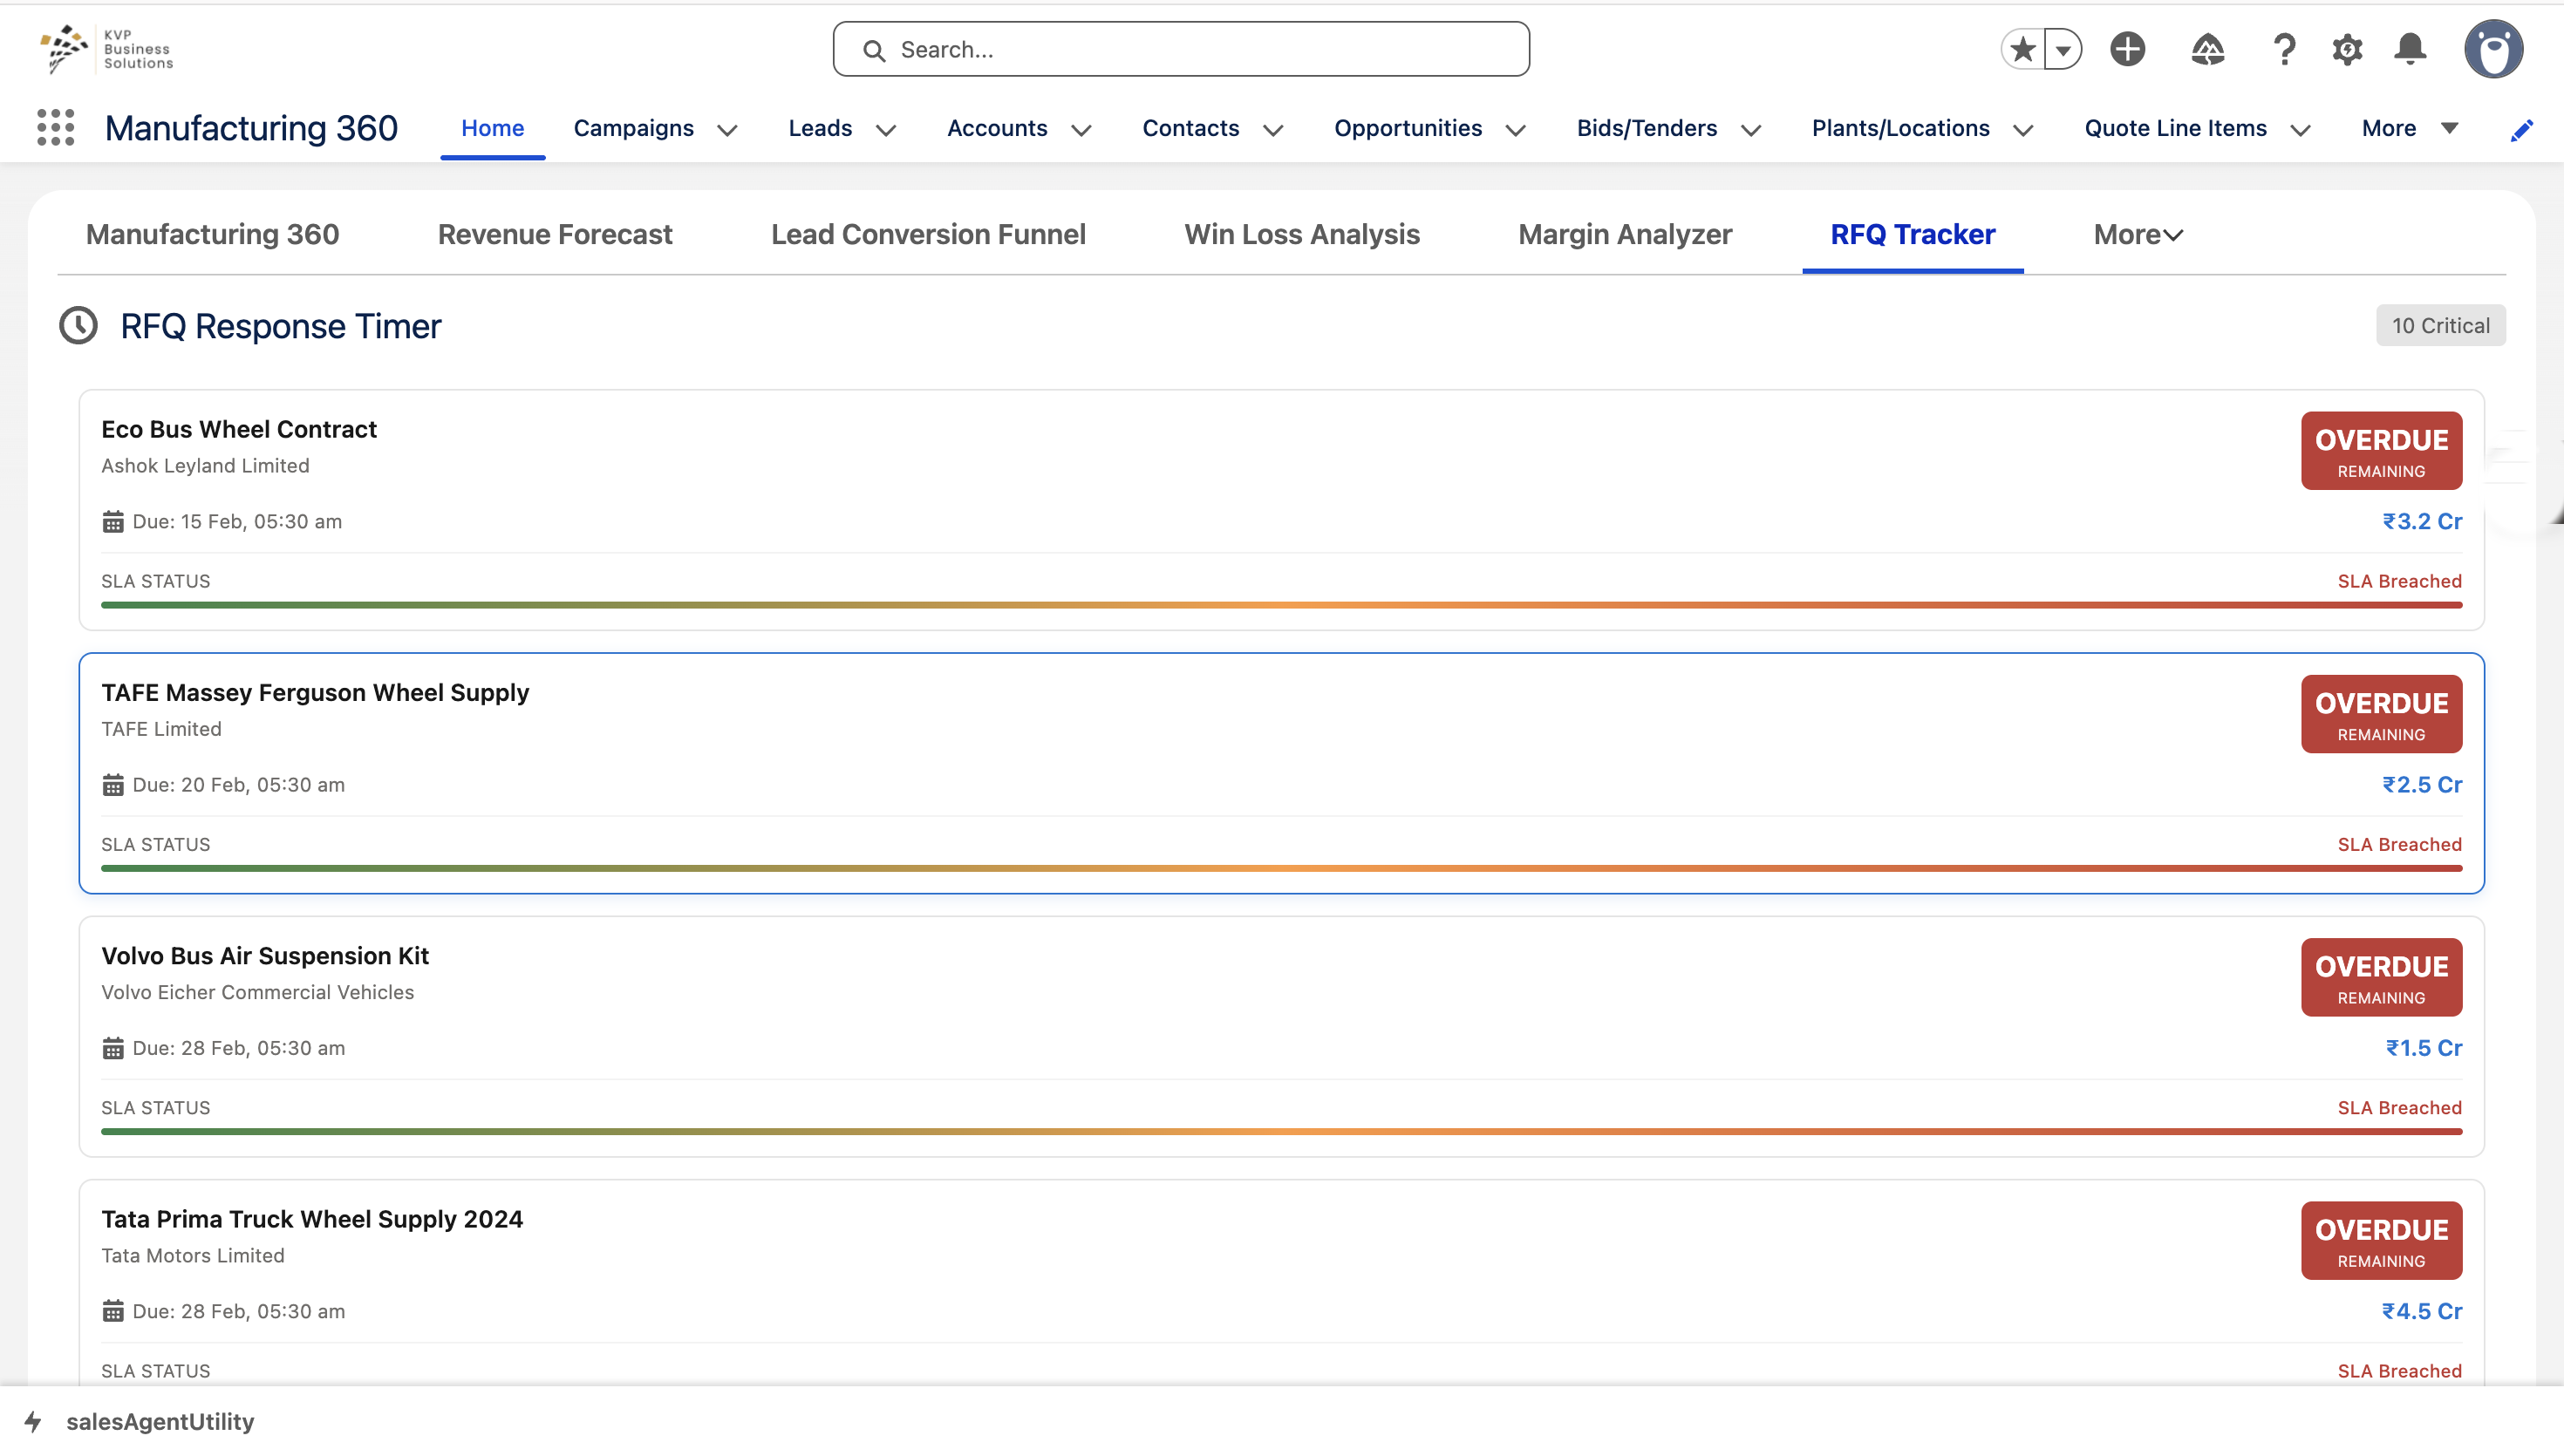Image resolution: width=2564 pixels, height=1456 pixels.
Task: Switch to the Revenue Forecast tab
Action: click(x=555, y=234)
